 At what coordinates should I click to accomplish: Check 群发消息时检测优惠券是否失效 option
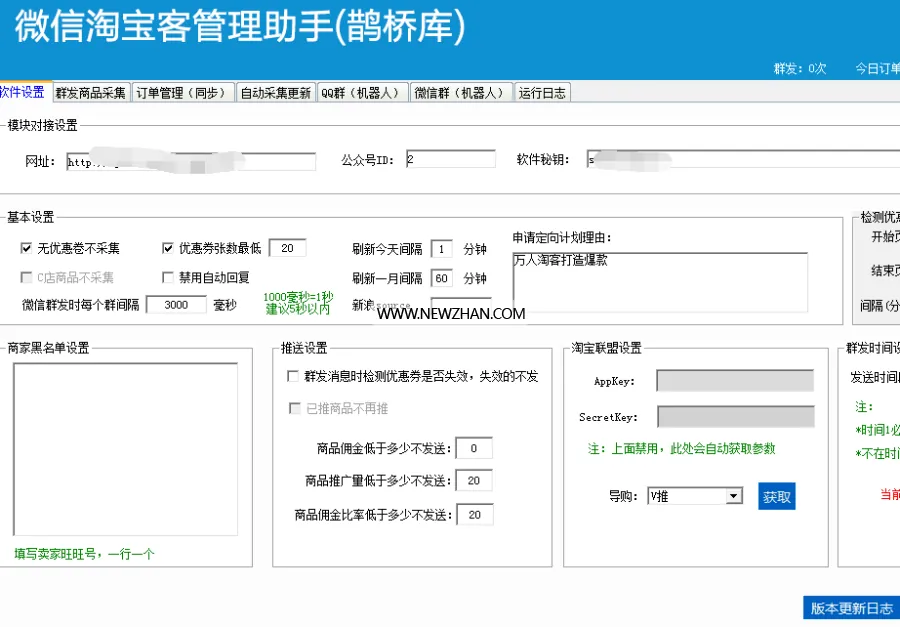point(293,376)
